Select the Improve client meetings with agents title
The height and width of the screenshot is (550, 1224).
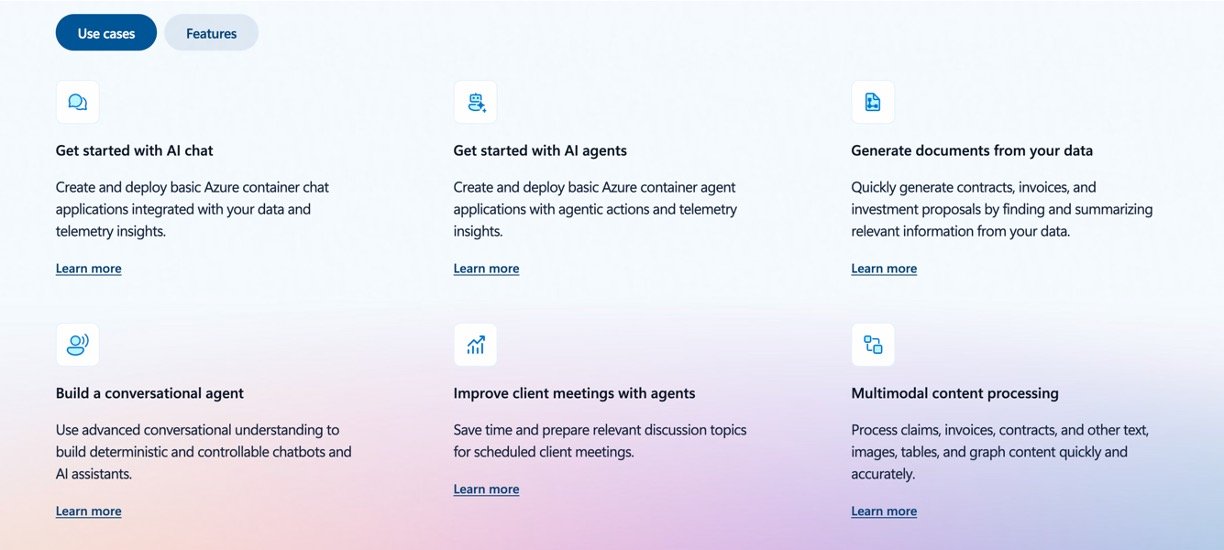[574, 394]
